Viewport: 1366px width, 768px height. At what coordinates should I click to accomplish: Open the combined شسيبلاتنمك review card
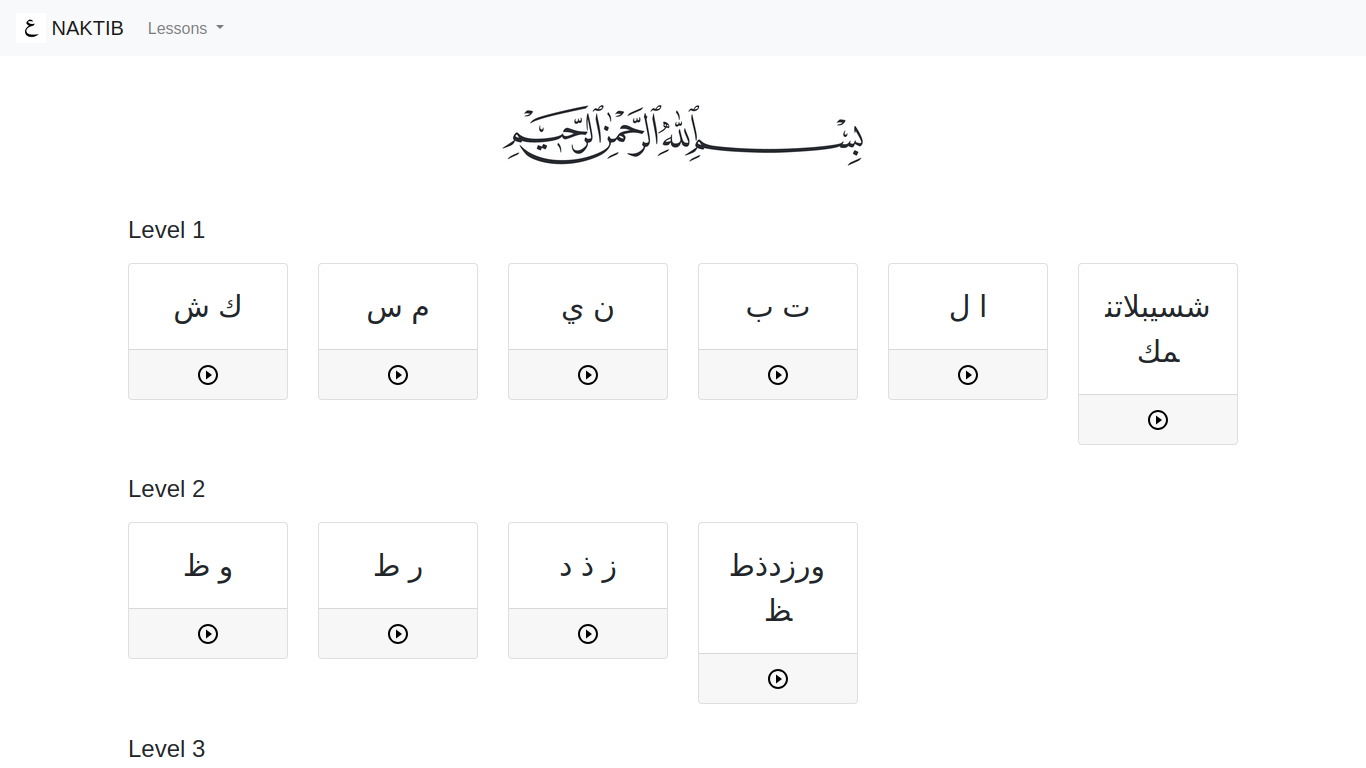1157,328
